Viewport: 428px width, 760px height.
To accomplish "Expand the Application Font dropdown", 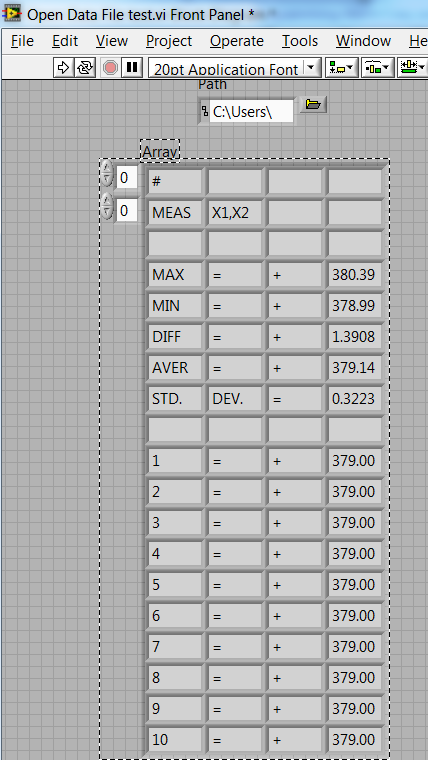I will [x=311, y=68].
